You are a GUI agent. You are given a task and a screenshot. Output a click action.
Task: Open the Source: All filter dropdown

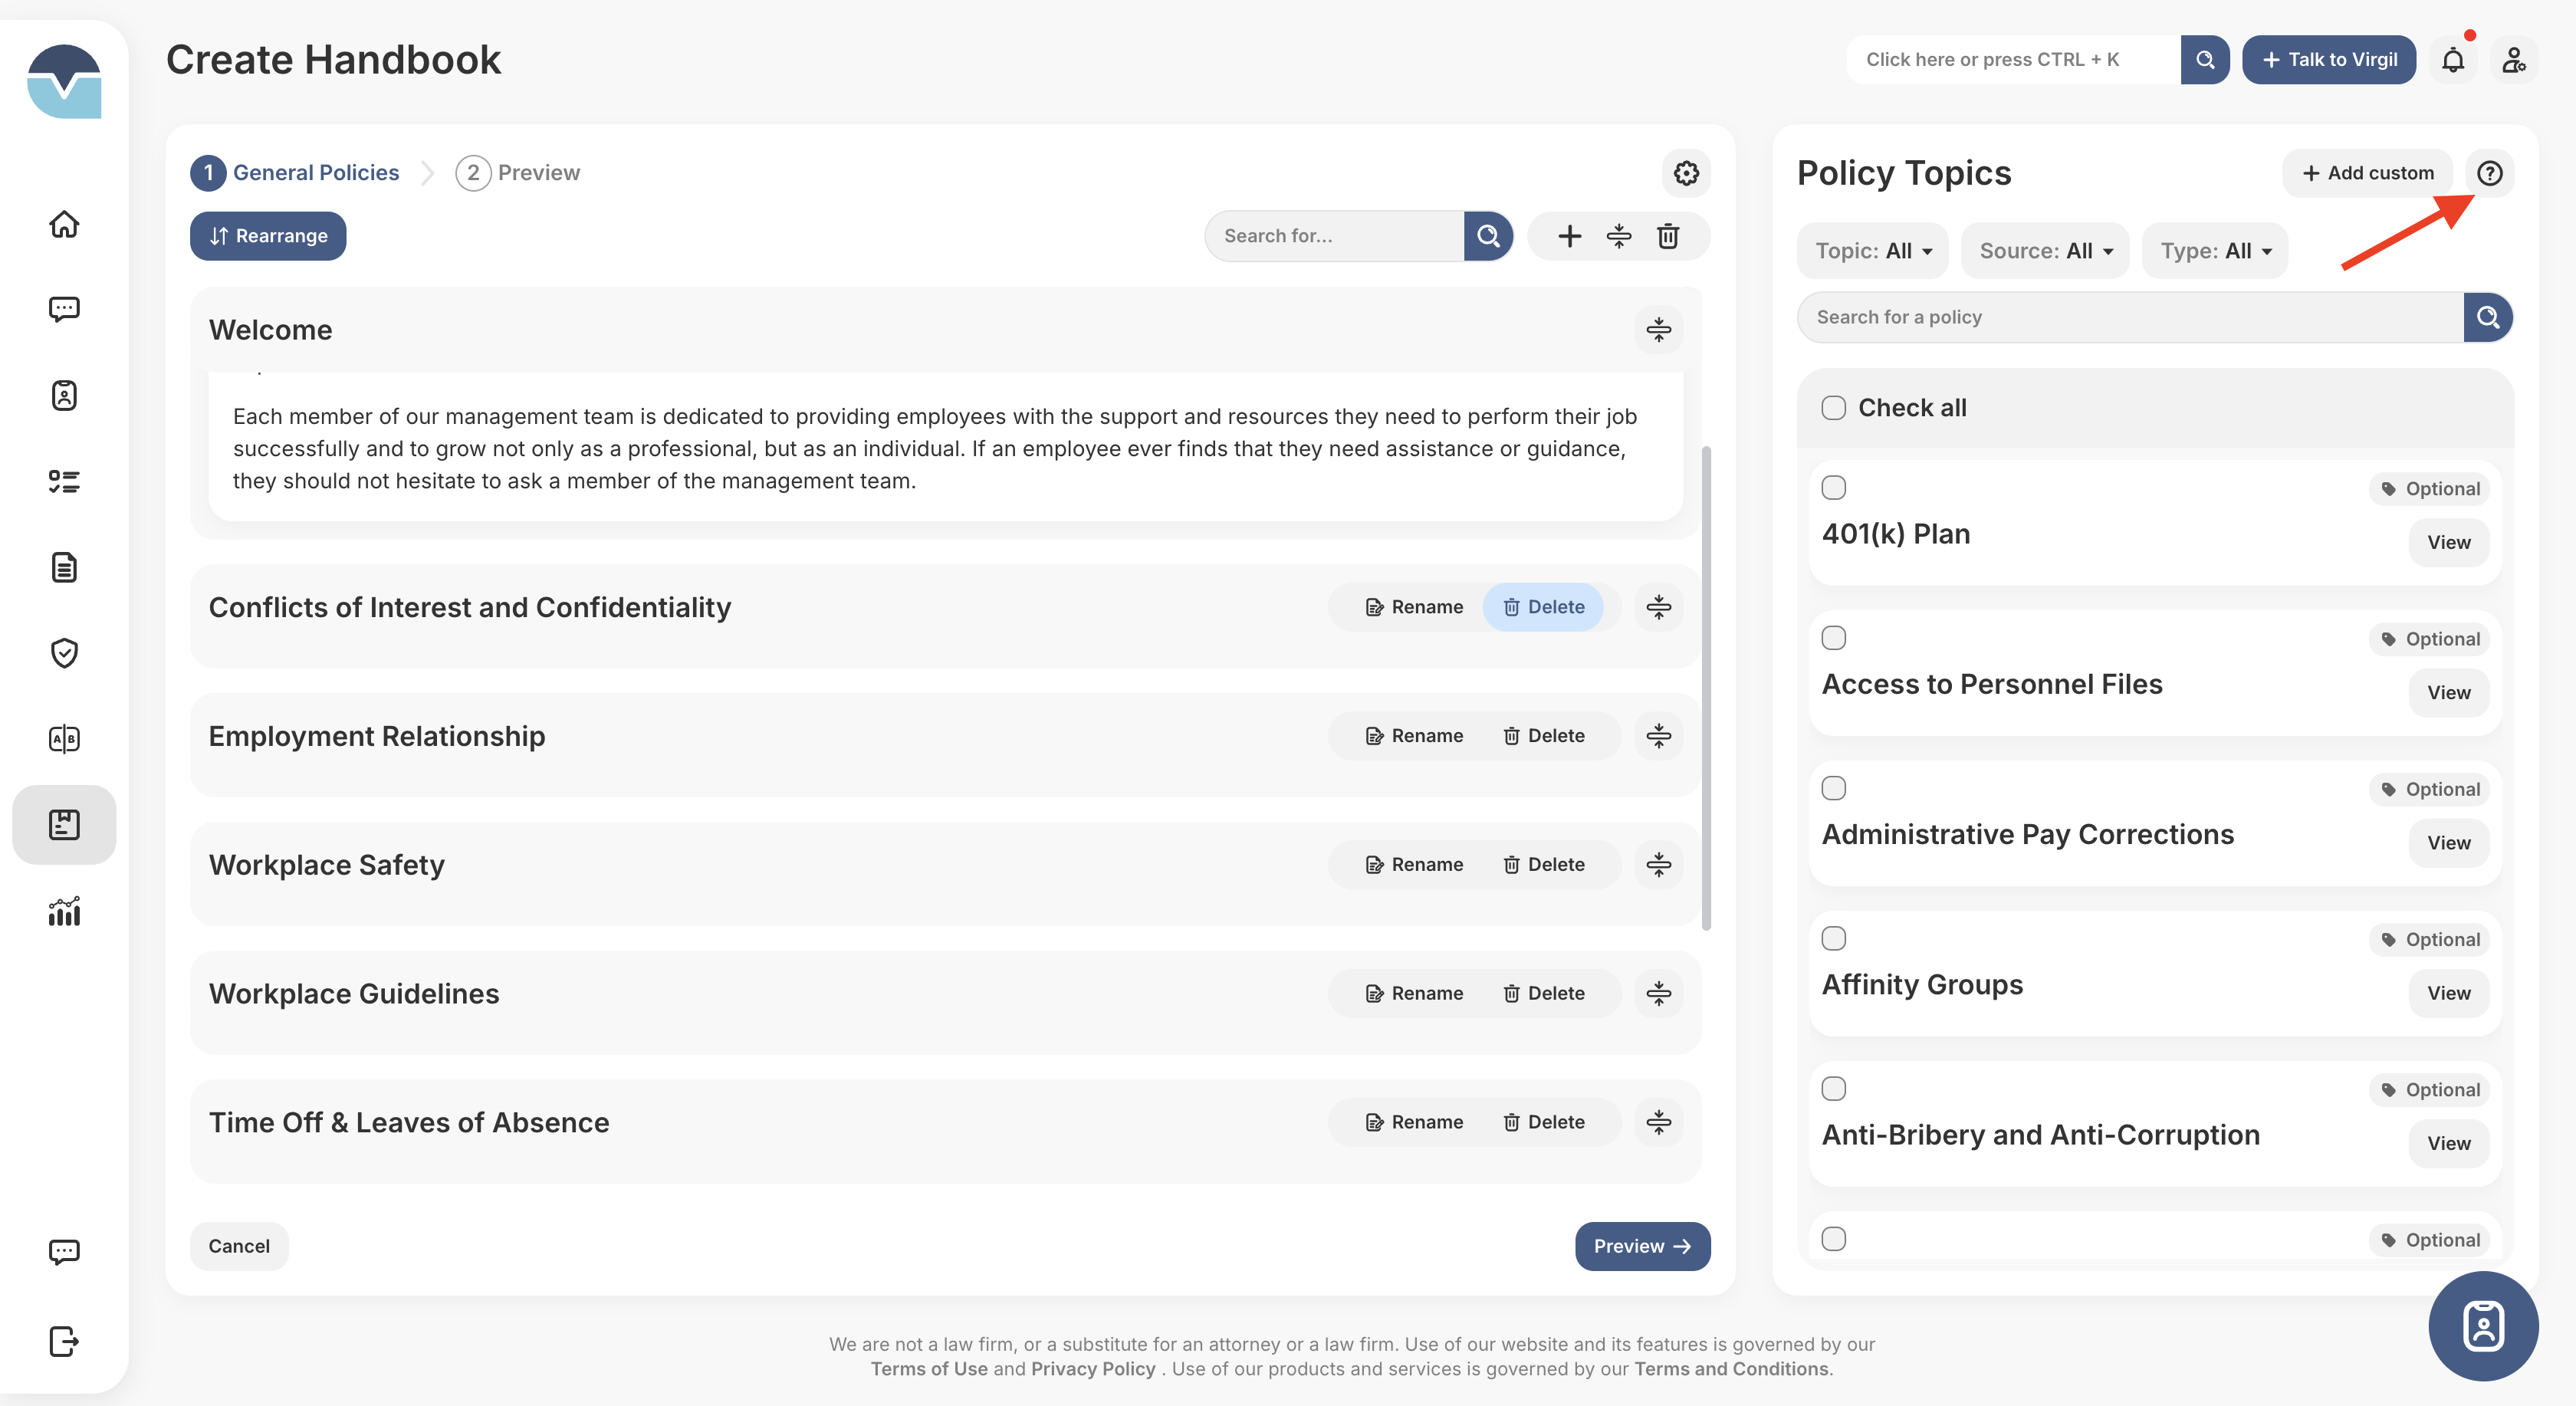(2045, 251)
